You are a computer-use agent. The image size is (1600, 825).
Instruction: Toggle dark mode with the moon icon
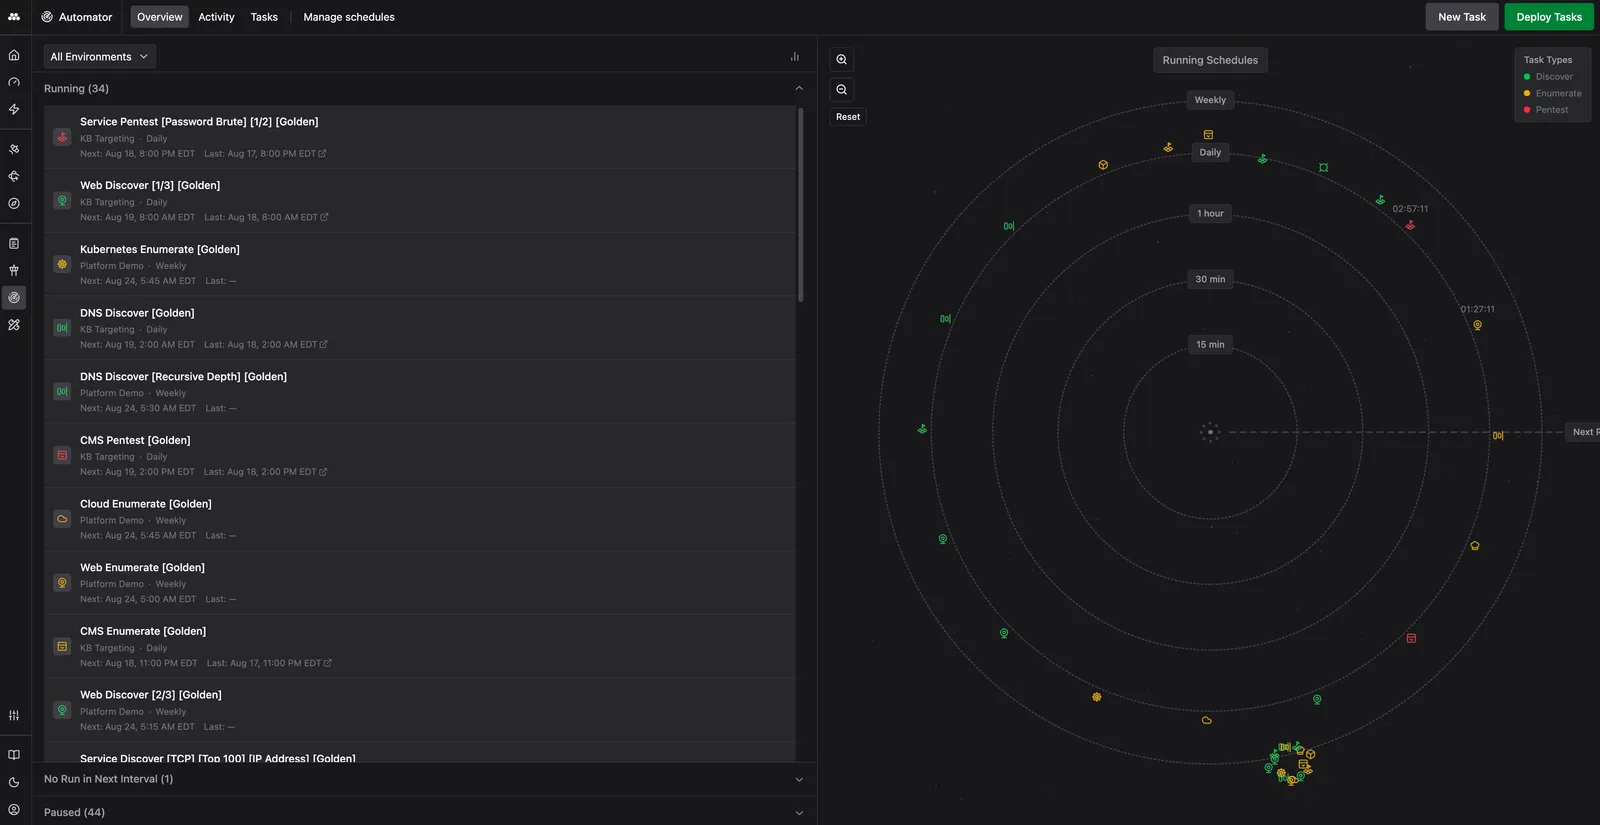coord(14,782)
